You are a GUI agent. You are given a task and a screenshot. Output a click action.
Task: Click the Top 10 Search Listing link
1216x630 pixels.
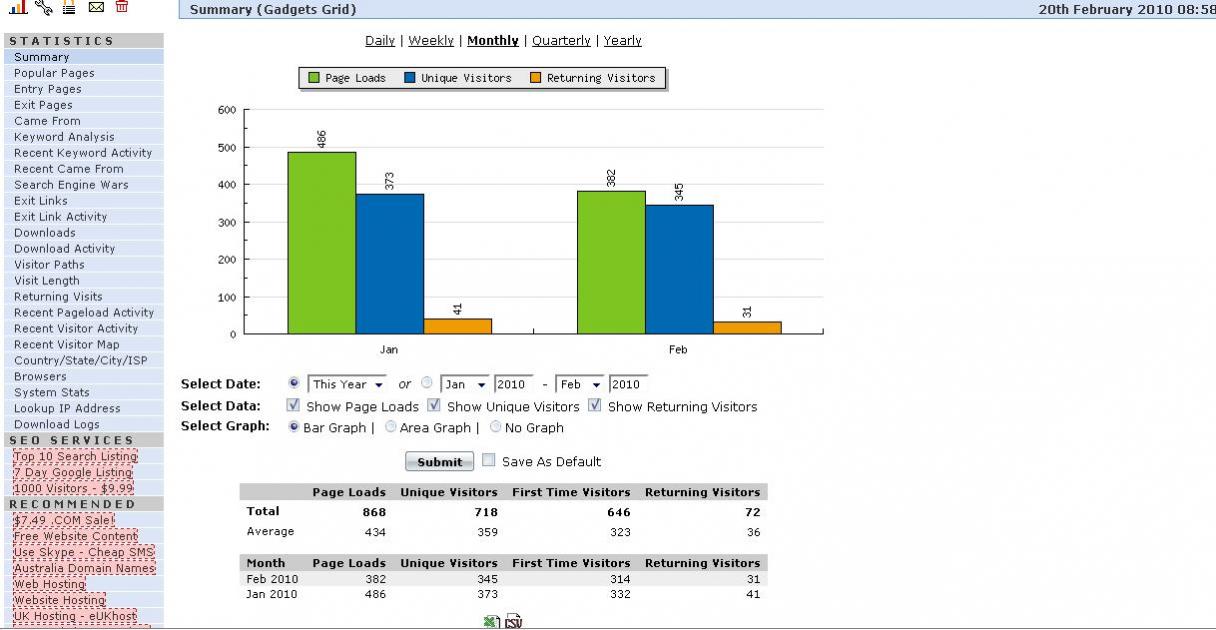75,457
